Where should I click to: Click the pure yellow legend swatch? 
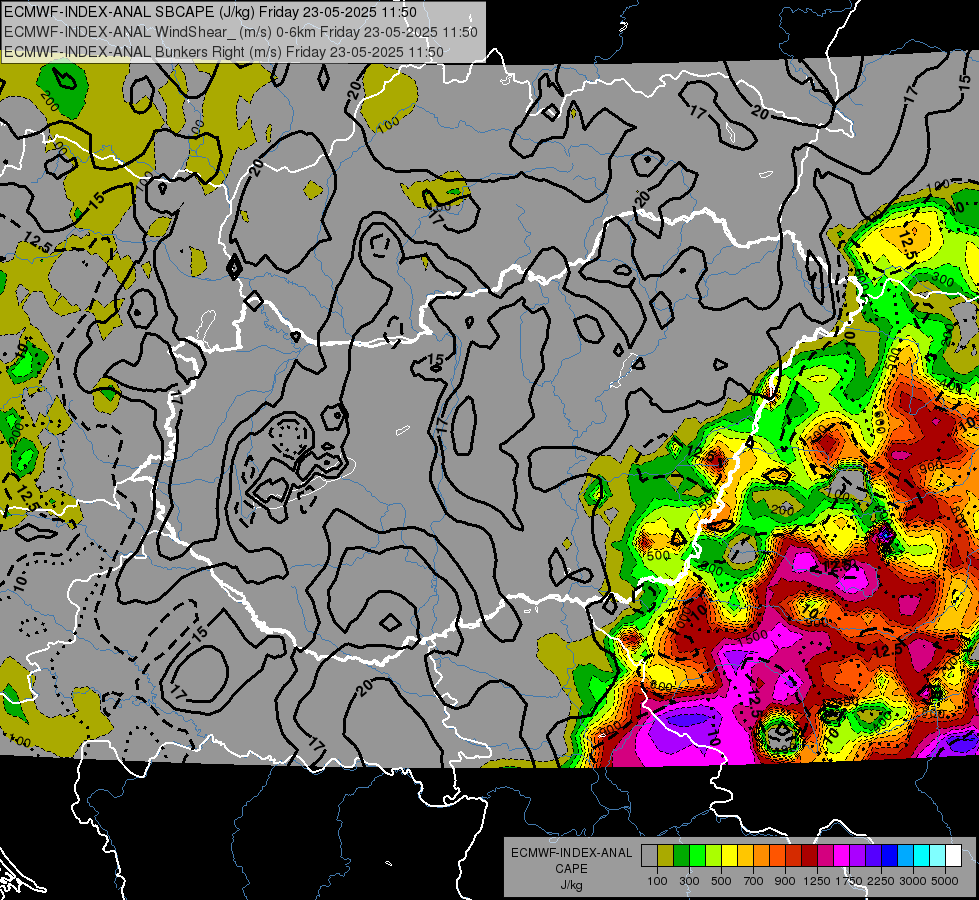click(x=729, y=856)
